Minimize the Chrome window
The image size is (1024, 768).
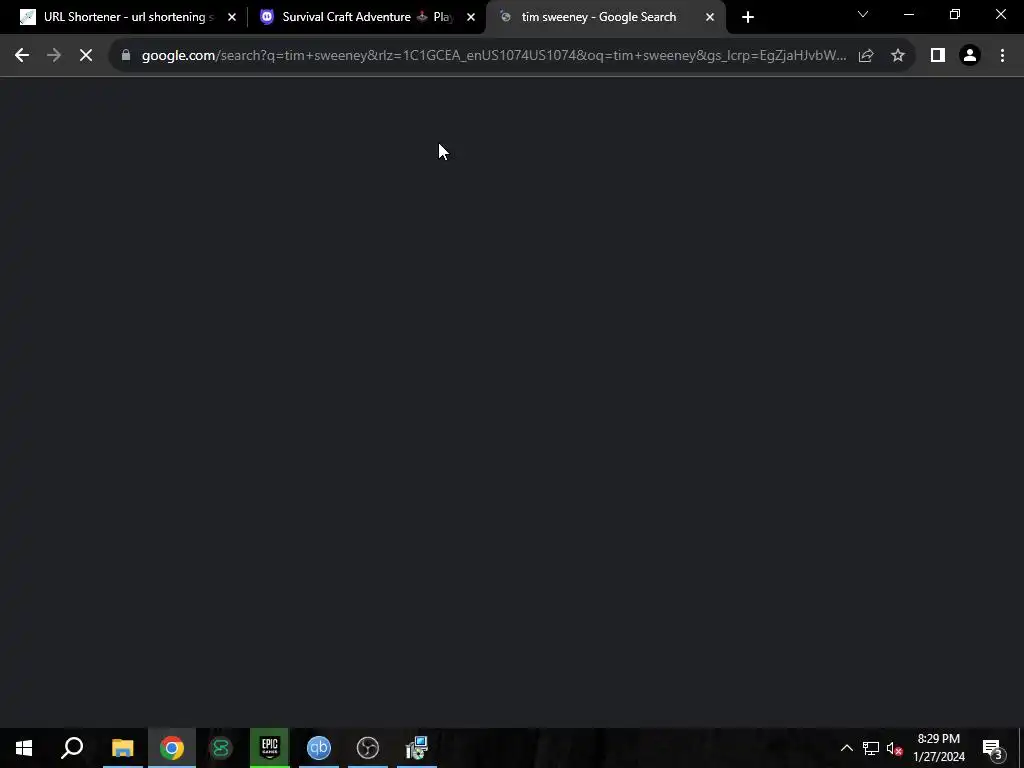(908, 14)
